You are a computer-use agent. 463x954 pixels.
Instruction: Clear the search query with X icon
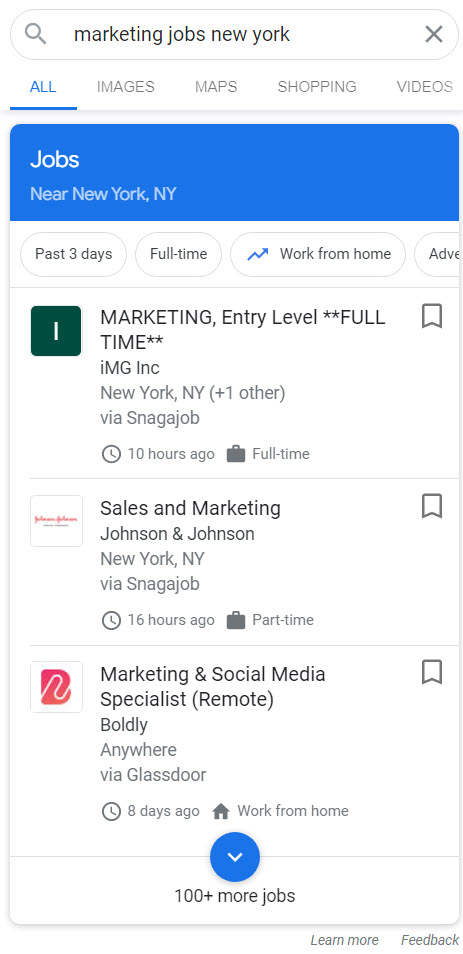pyautogui.click(x=434, y=35)
